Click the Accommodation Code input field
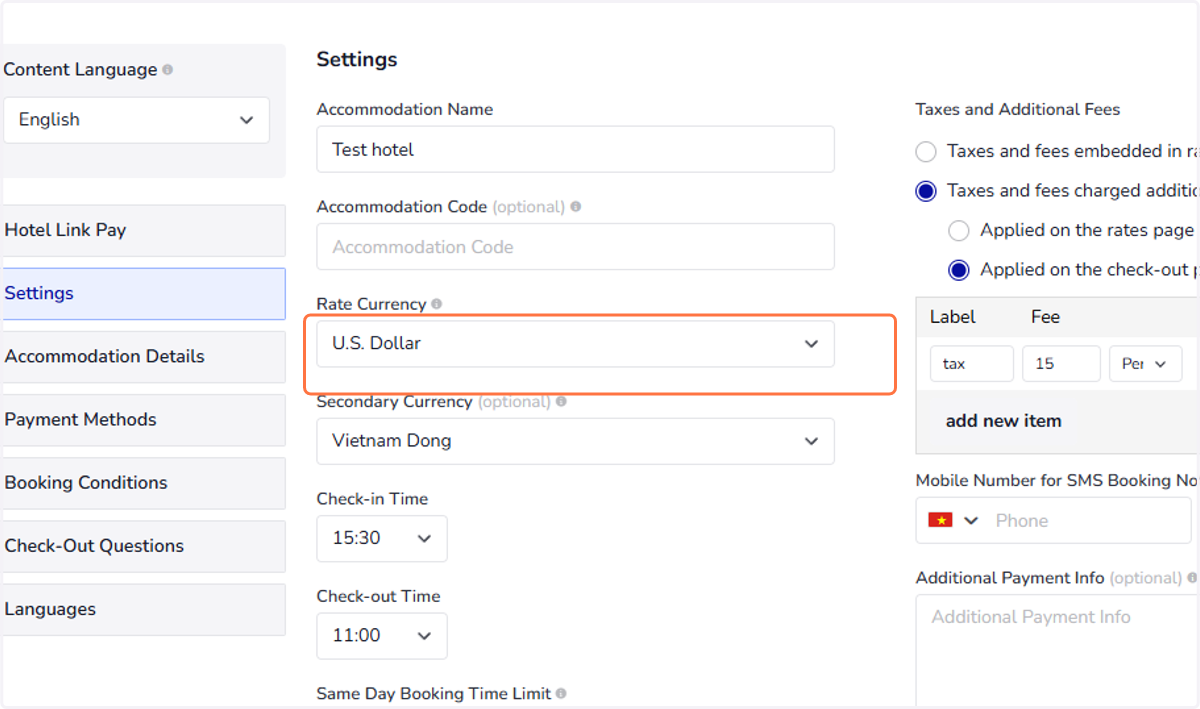Image resolution: width=1200 pixels, height=709 pixels. pyautogui.click(x=575, y=246)
